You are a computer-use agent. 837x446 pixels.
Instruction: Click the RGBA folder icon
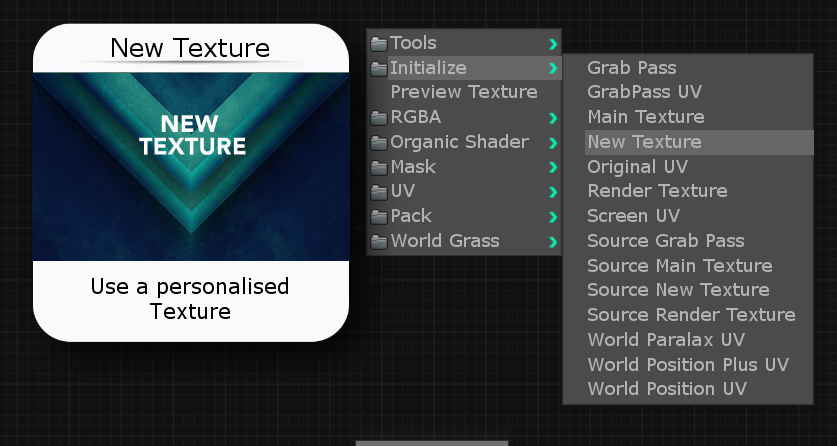[379, 117]
